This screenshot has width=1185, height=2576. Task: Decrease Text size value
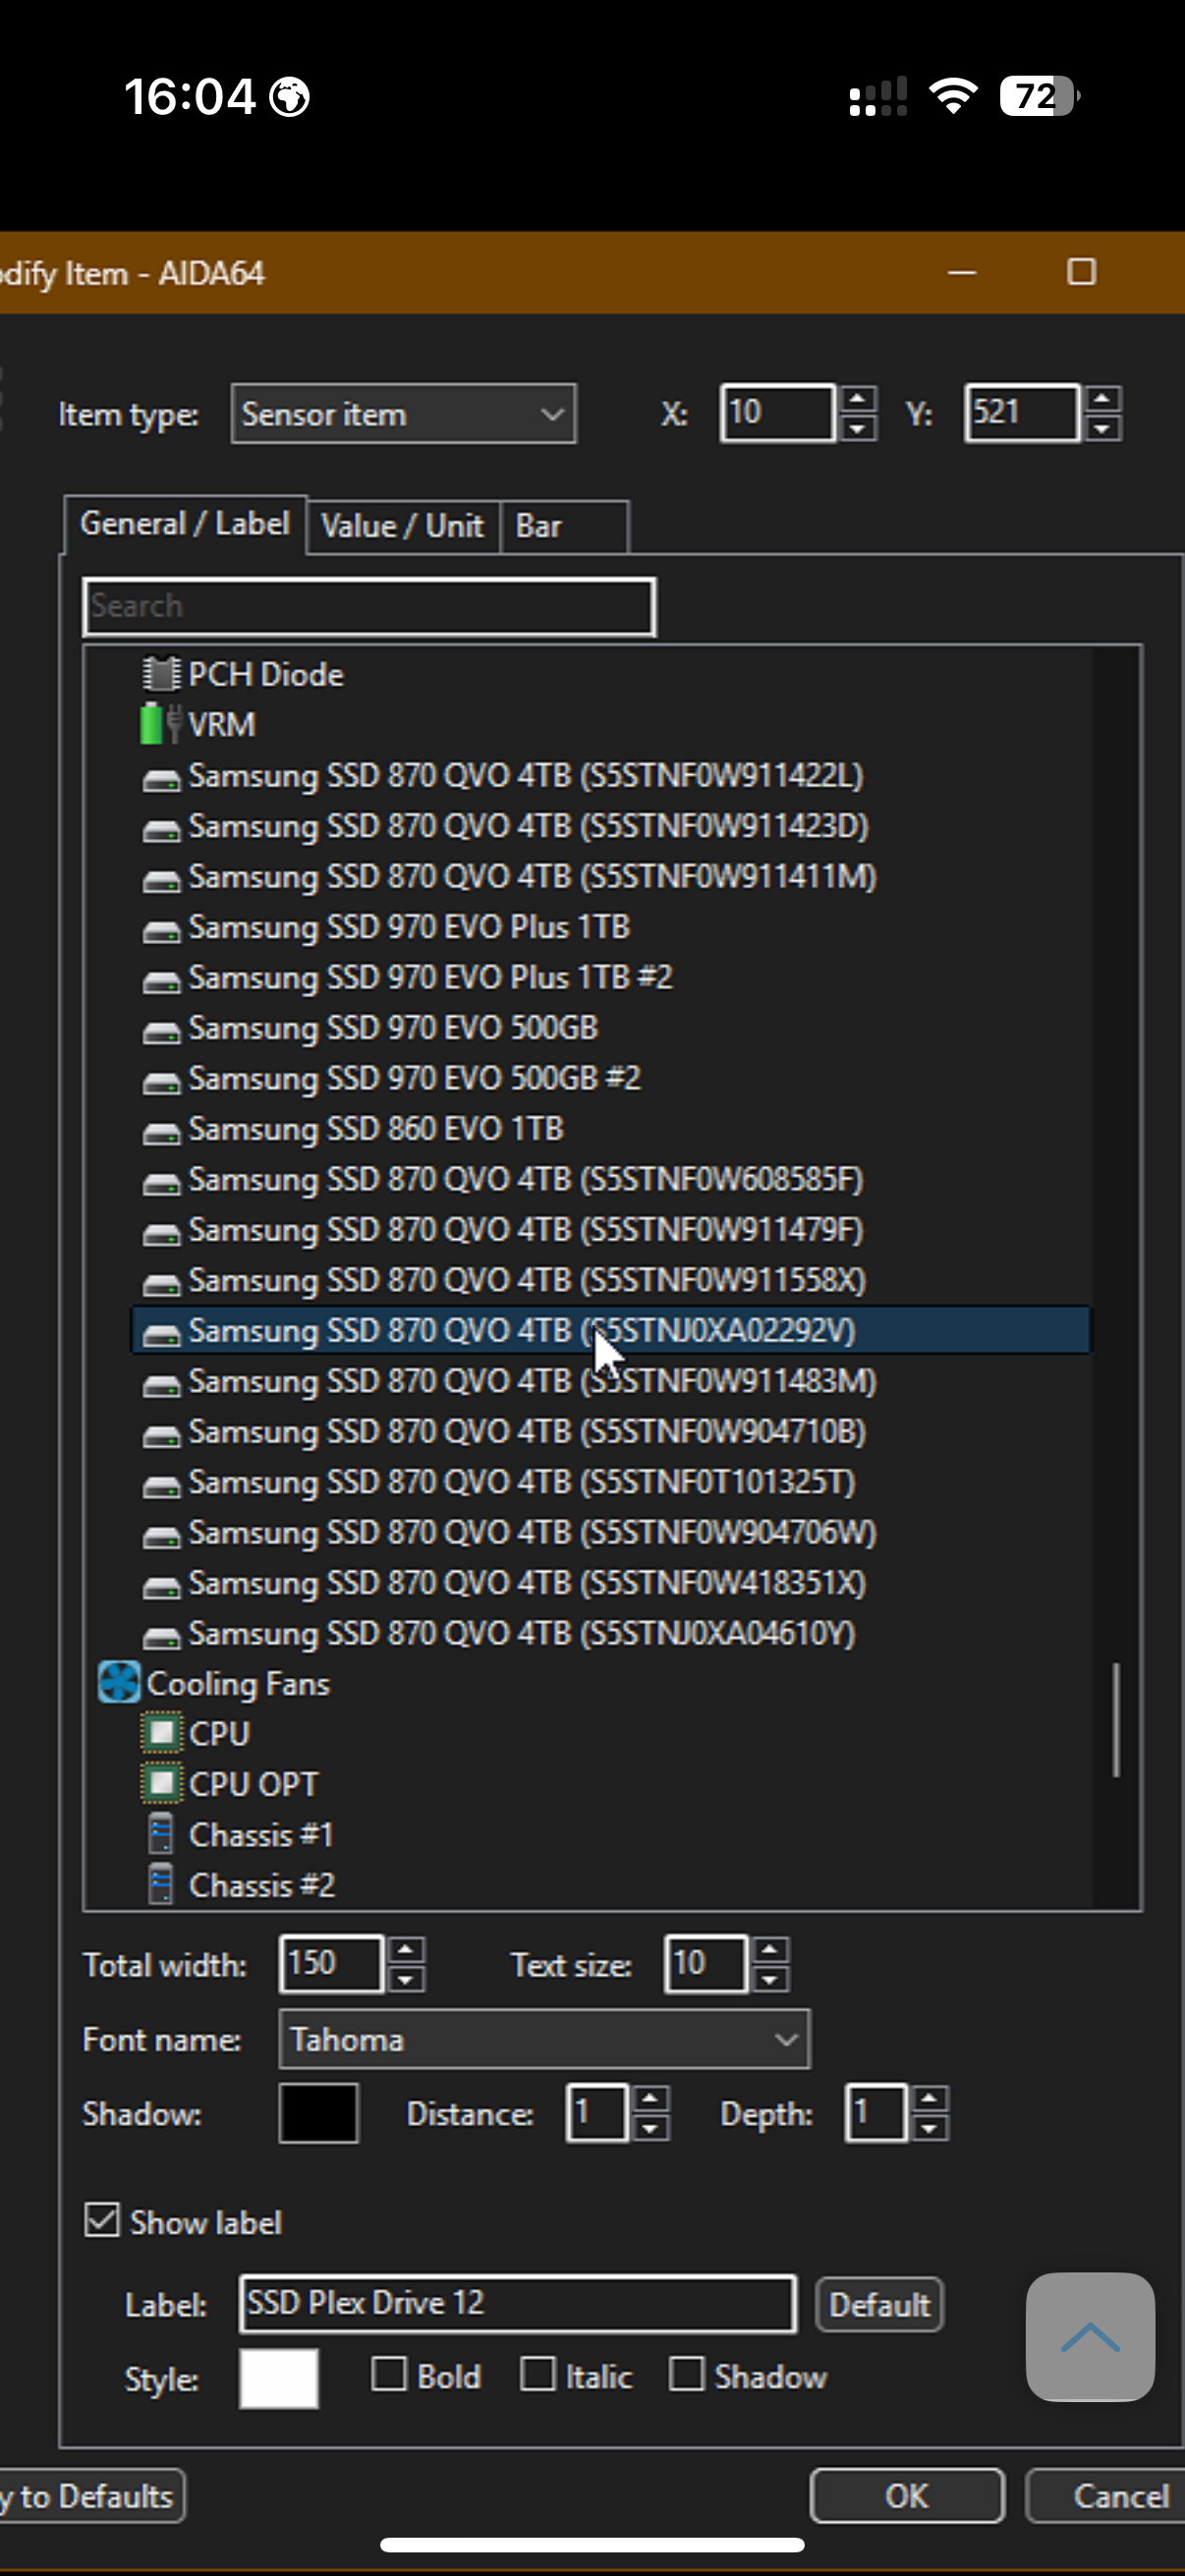click(769, 1979)
